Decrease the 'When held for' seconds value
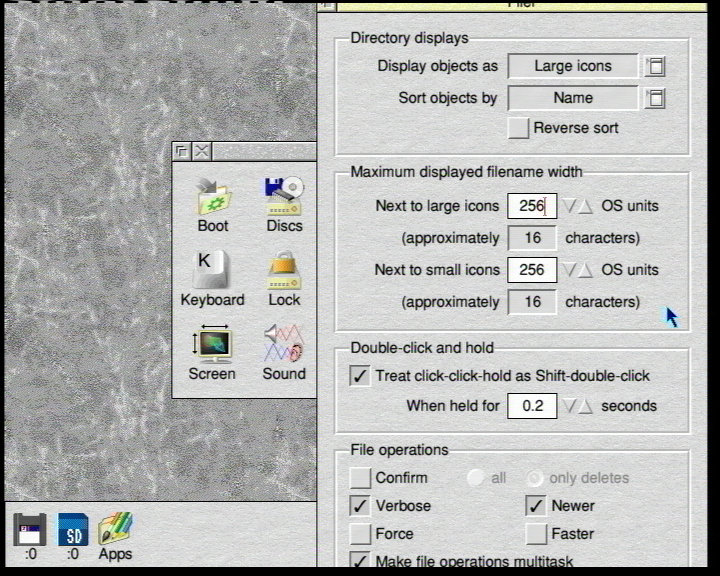 pyautogui.click(x=569, y=406)
